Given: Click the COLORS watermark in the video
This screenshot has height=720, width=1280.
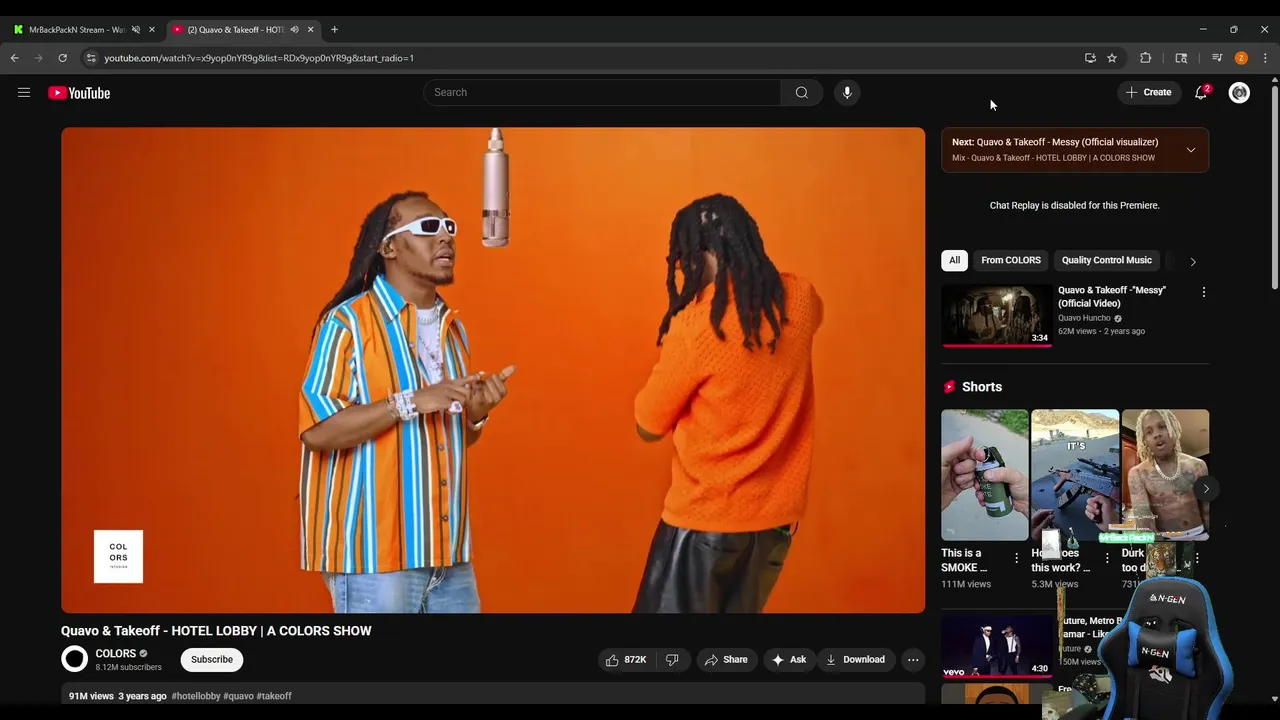Looking at the screenshot, I should (x=118, y=557).
